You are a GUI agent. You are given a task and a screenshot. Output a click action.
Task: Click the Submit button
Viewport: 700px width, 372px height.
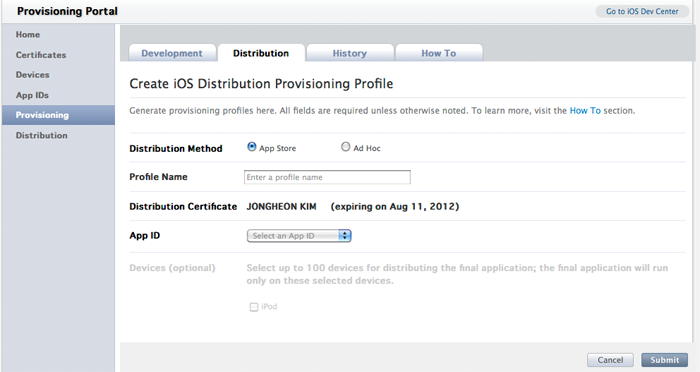[664, 360]
